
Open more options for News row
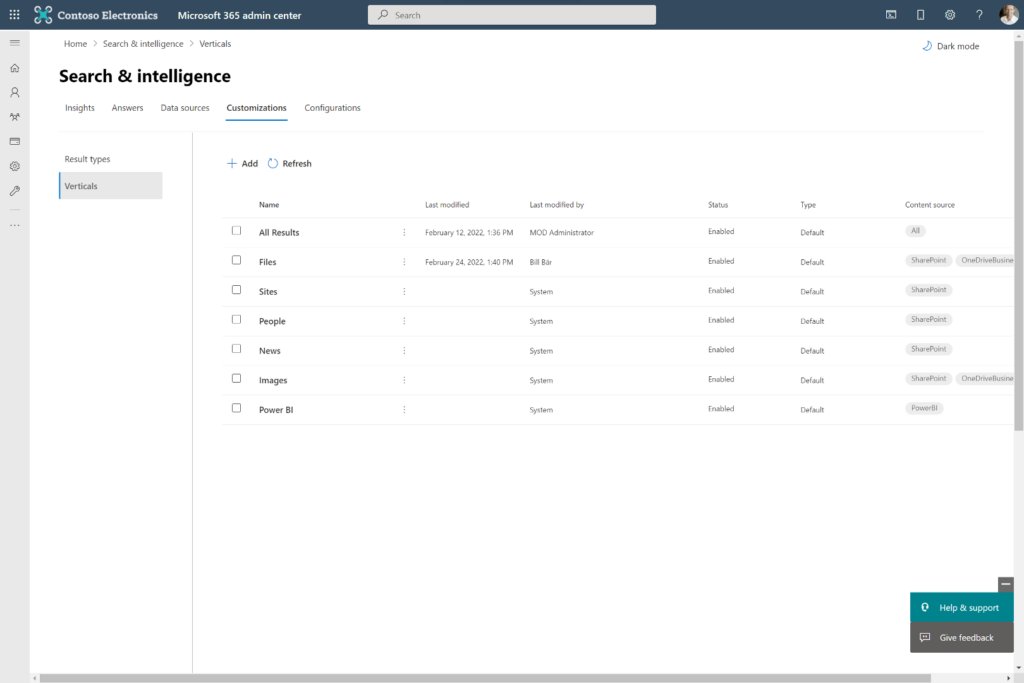pos(404,351)
